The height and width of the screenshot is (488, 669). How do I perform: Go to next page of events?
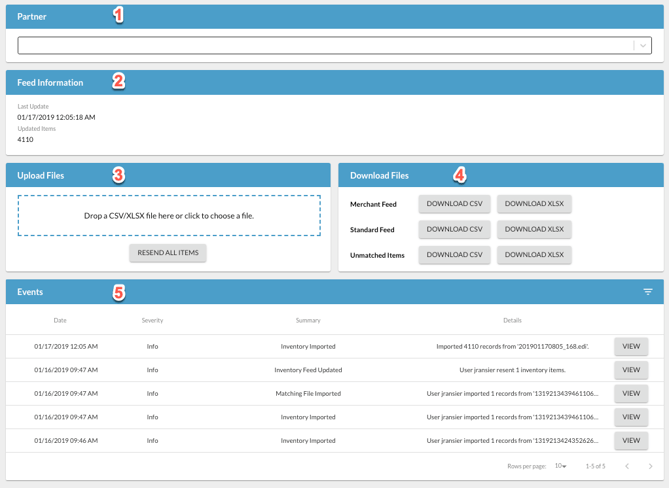650,466
